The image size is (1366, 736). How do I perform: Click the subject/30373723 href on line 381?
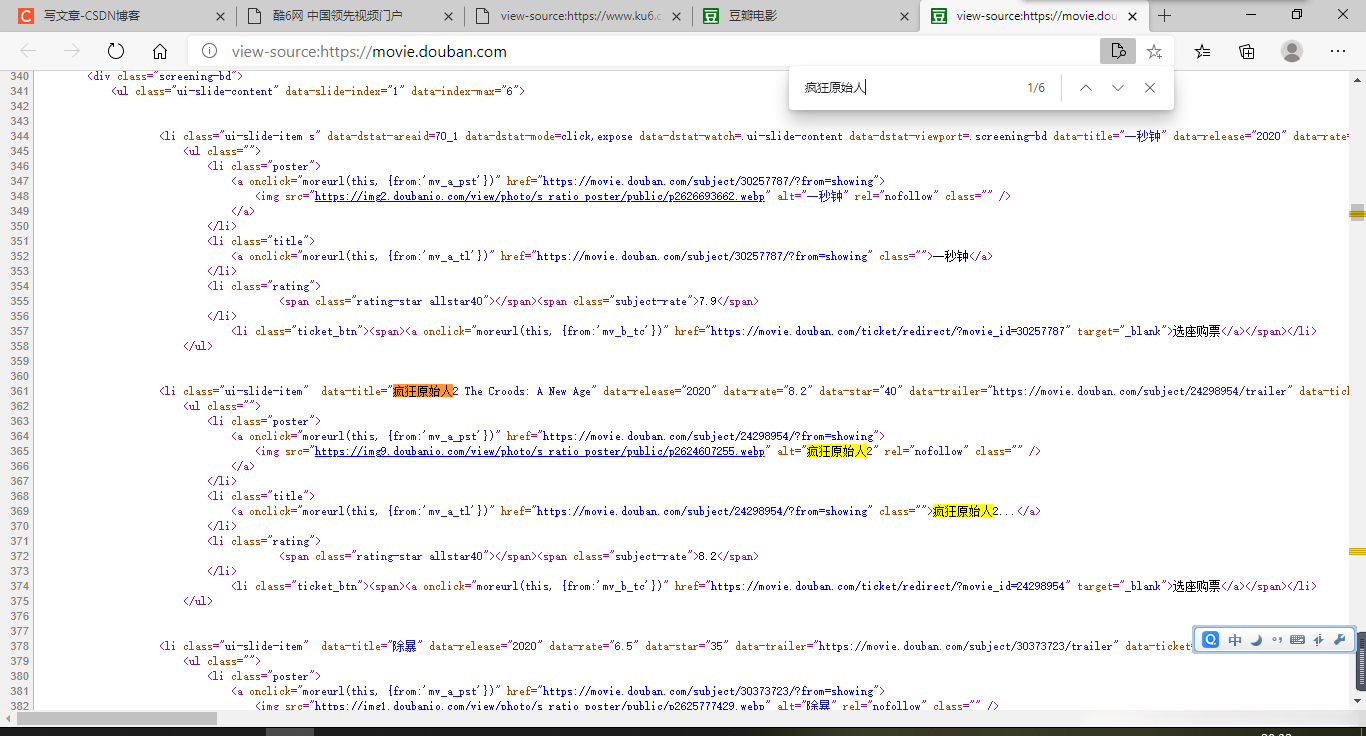pyautogui.click(x=710, y=691)
